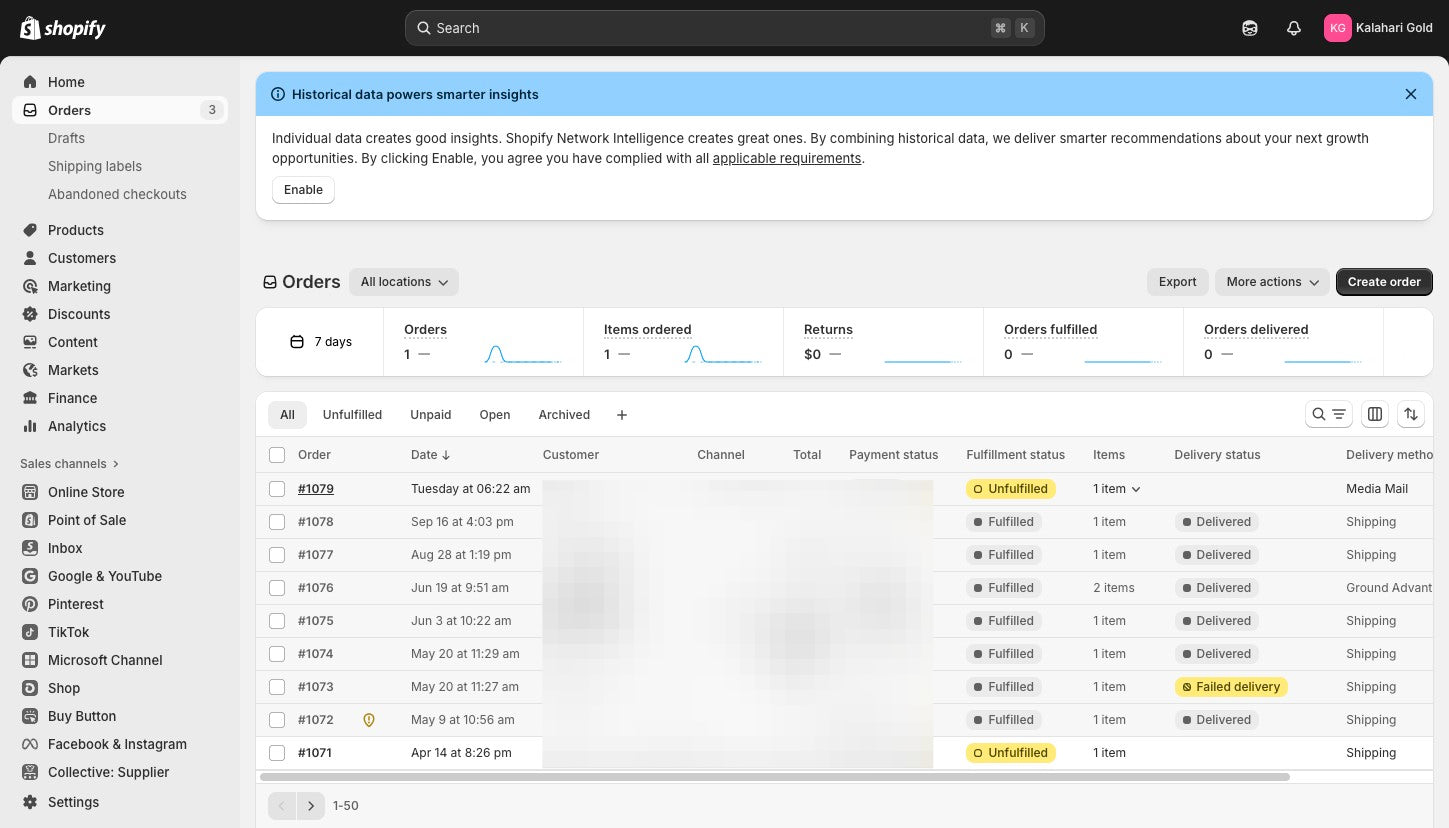Sort orders by the Date column
This screenshot has width=1449, height=828.
[431, 455]
